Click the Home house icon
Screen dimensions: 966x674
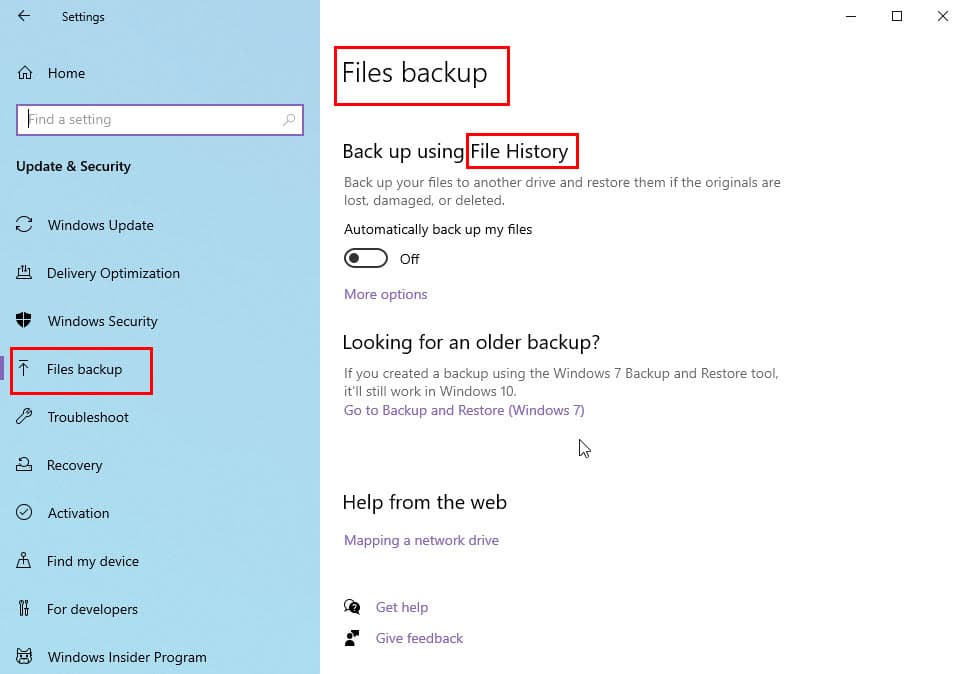(x=25, y=73)
